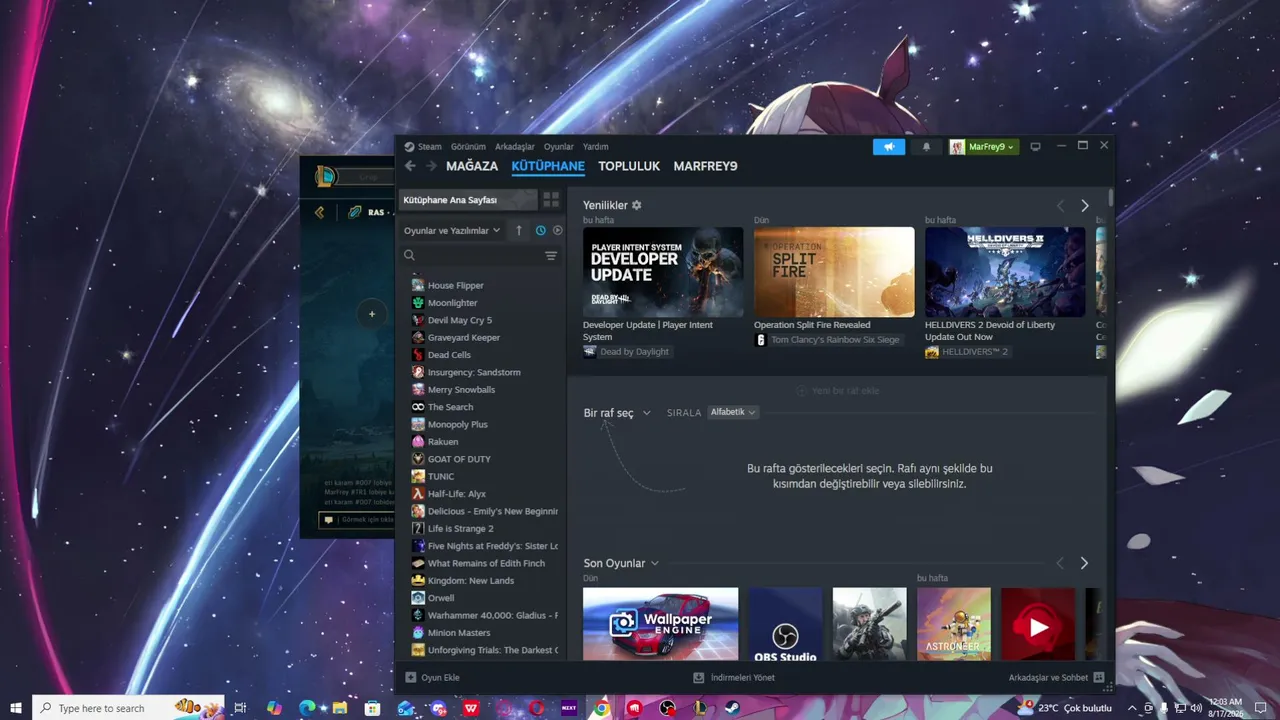
Task: Toggle the ready-to-play filter icon
Action: click(x=558, y=230)
